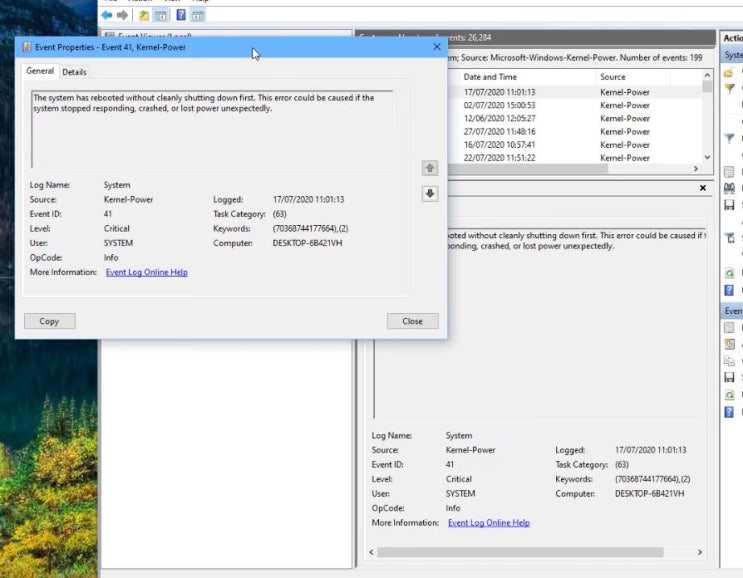Switch to the Details tab in Event Properties
Image resolution: width=743 pixels, height=578 pixels.
(x=74, y=72)
